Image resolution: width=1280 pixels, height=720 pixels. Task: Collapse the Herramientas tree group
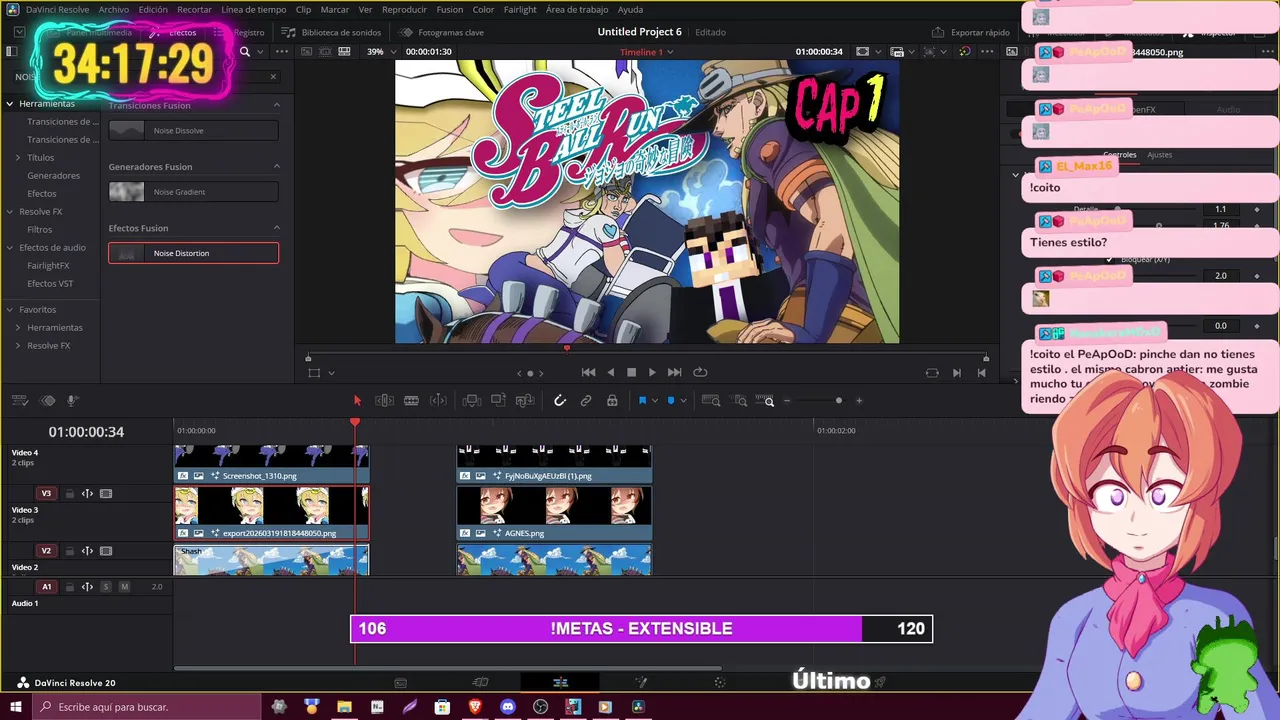pyautogui.click(x=10, y=104)
